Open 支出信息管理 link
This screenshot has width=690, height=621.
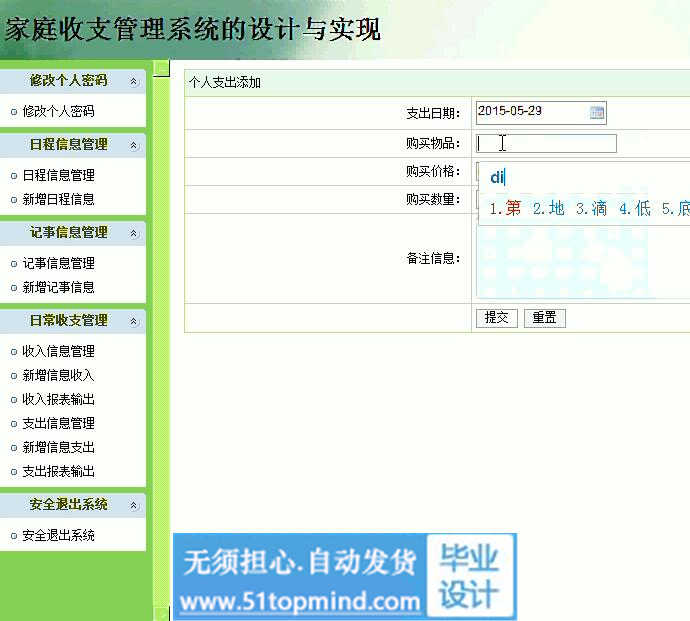58,423
